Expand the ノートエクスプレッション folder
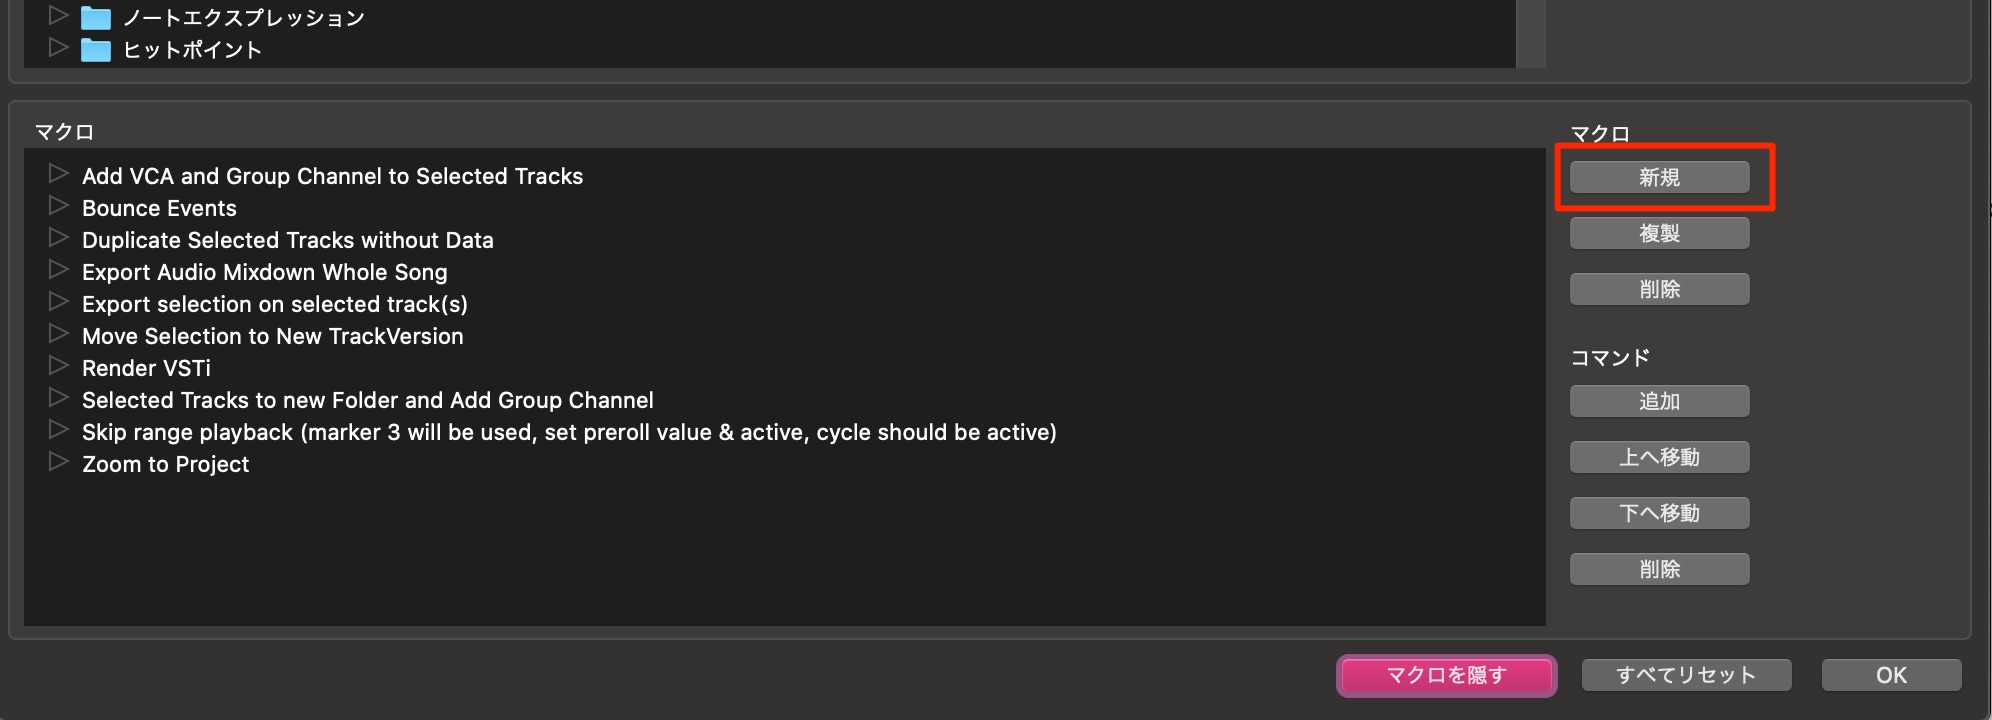This screenshot has width=1992, height=720. [x=59, y=16]
